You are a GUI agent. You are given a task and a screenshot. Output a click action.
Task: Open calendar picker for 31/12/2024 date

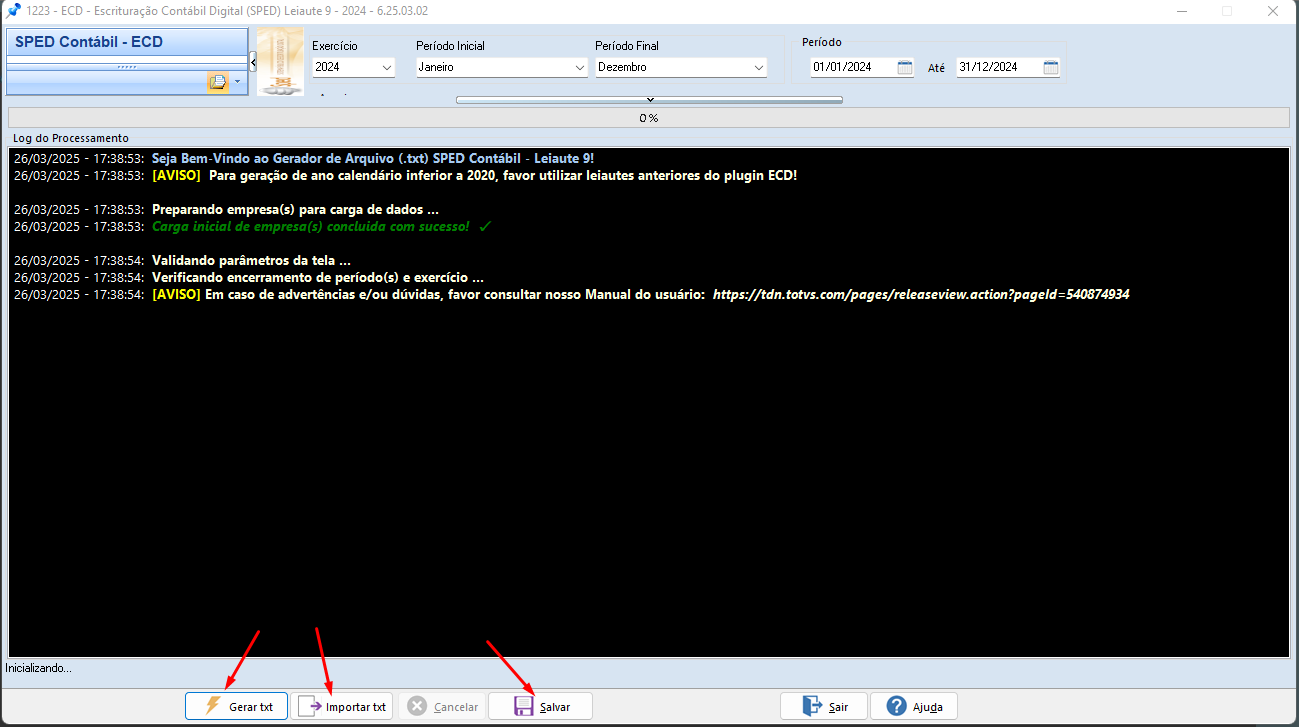coord(1051,67)
